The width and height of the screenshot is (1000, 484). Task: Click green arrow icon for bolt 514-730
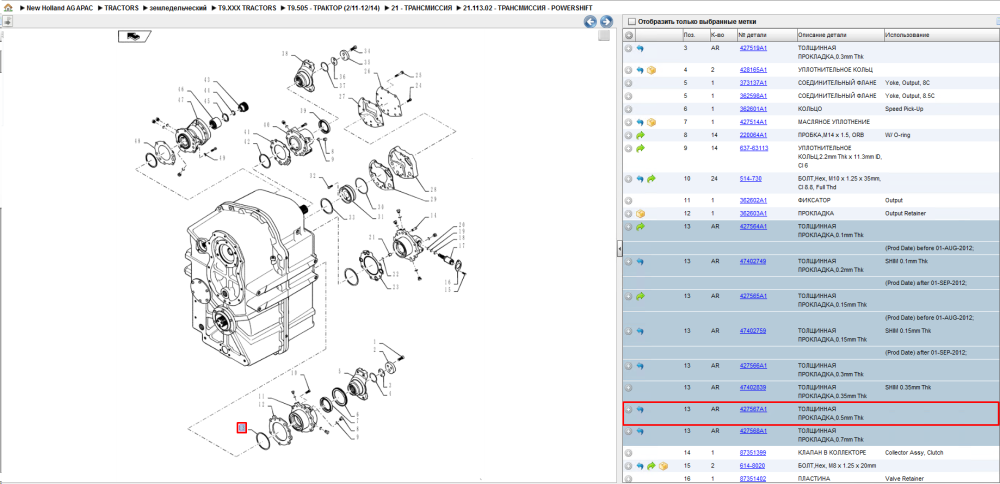(x=651, y=179)
